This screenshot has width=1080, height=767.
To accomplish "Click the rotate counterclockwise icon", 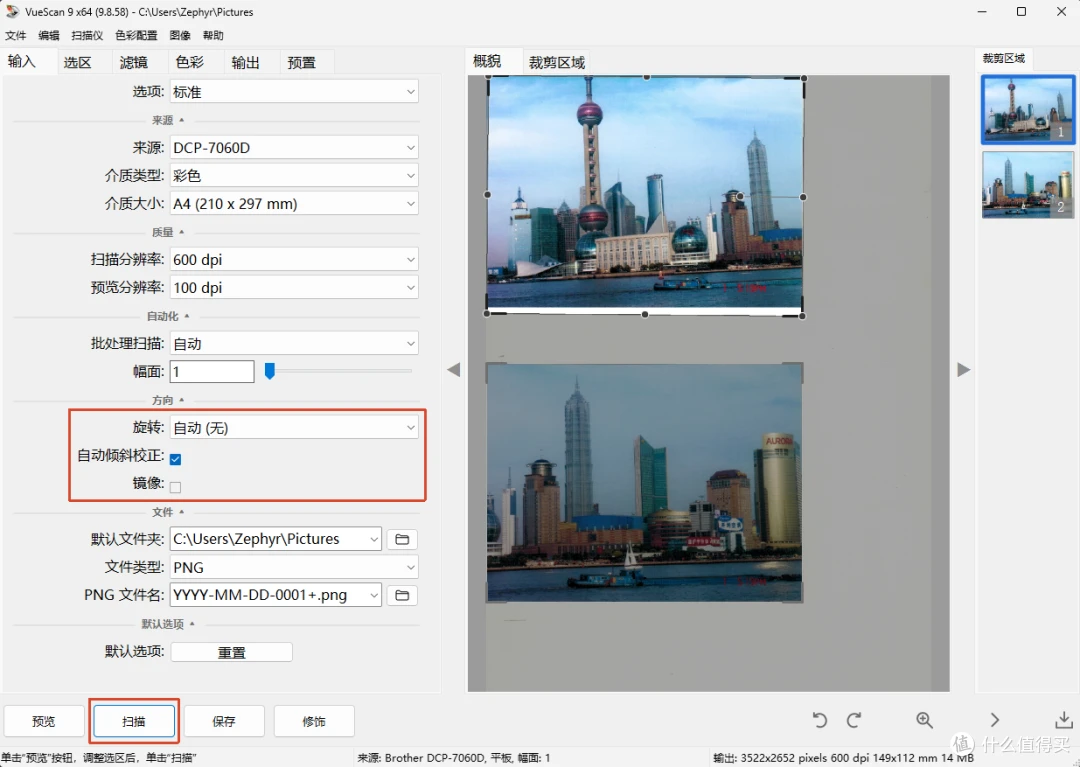I will 819,720.
